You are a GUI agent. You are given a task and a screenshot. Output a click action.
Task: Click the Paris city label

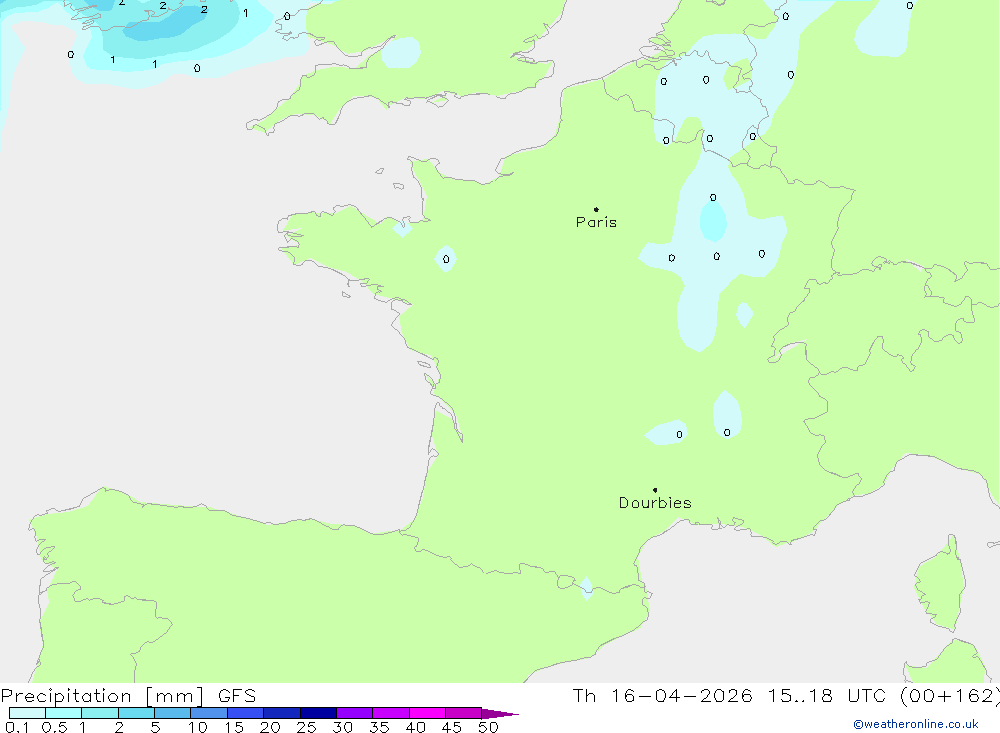(596, 222)
